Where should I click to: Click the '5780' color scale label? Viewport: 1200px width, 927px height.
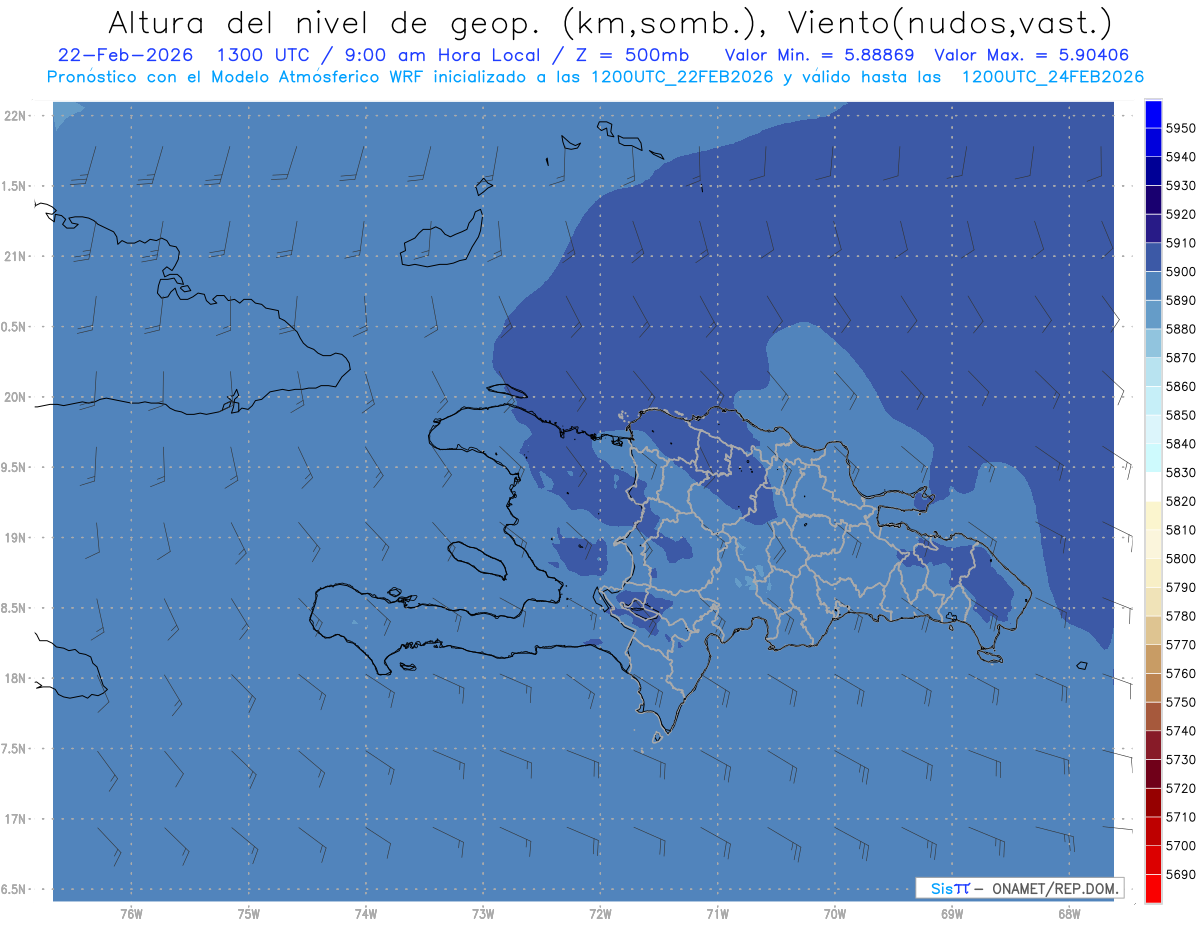1180,616
